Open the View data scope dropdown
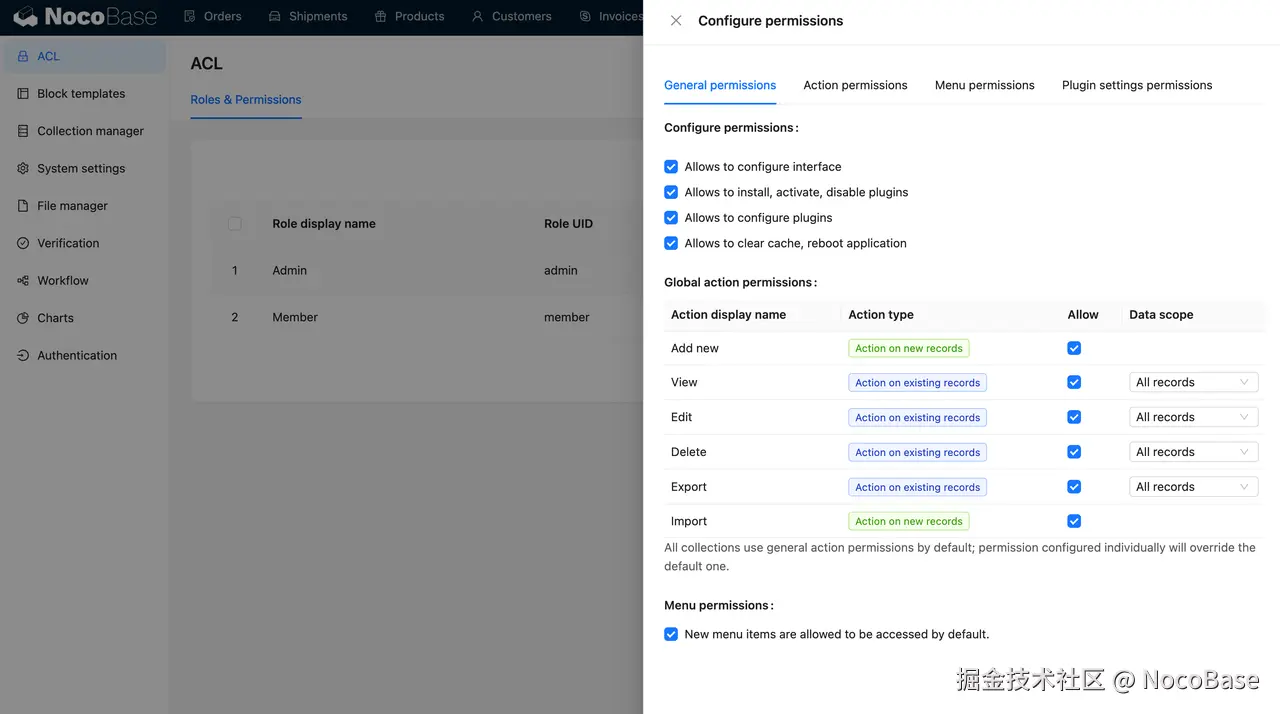The height and width of the screenshot is (714, 1280). (1193, 382)
